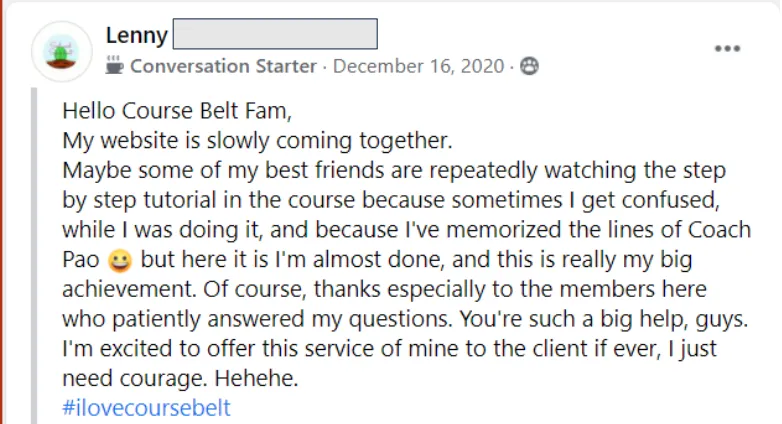
Task: Click the grey vertical quote bar
Action: pyautogui.click(x=34, y=255)
